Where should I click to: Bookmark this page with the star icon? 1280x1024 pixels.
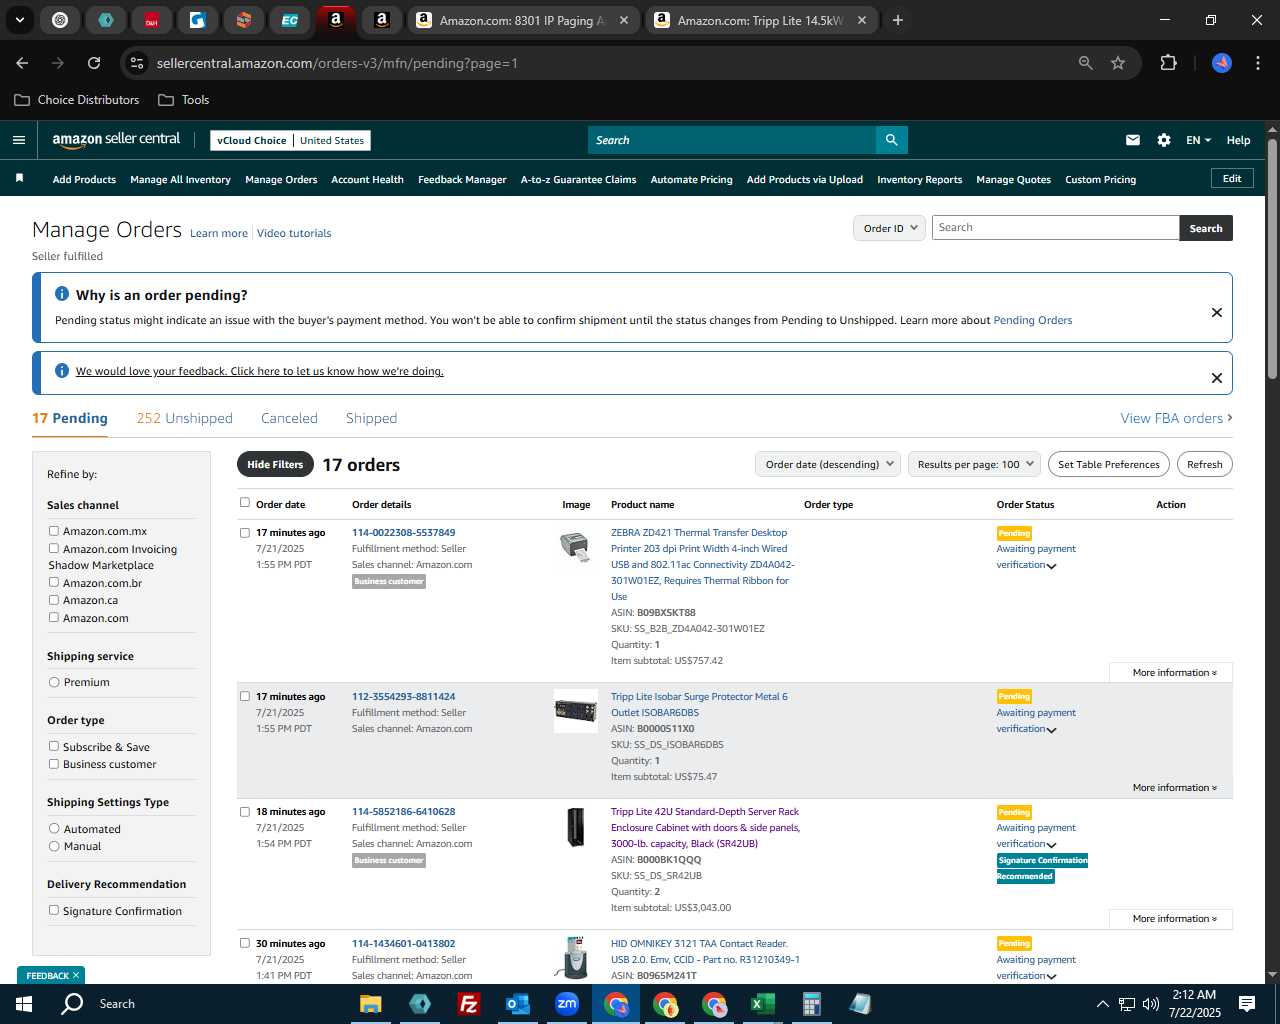point(1118,63)
